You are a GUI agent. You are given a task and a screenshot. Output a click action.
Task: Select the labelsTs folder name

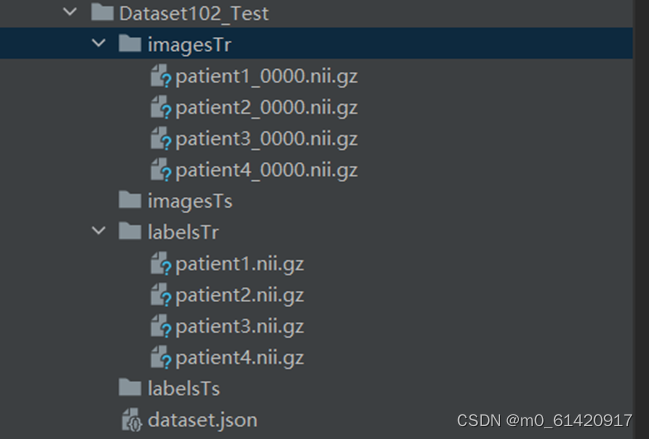click(x=184, y=389)
